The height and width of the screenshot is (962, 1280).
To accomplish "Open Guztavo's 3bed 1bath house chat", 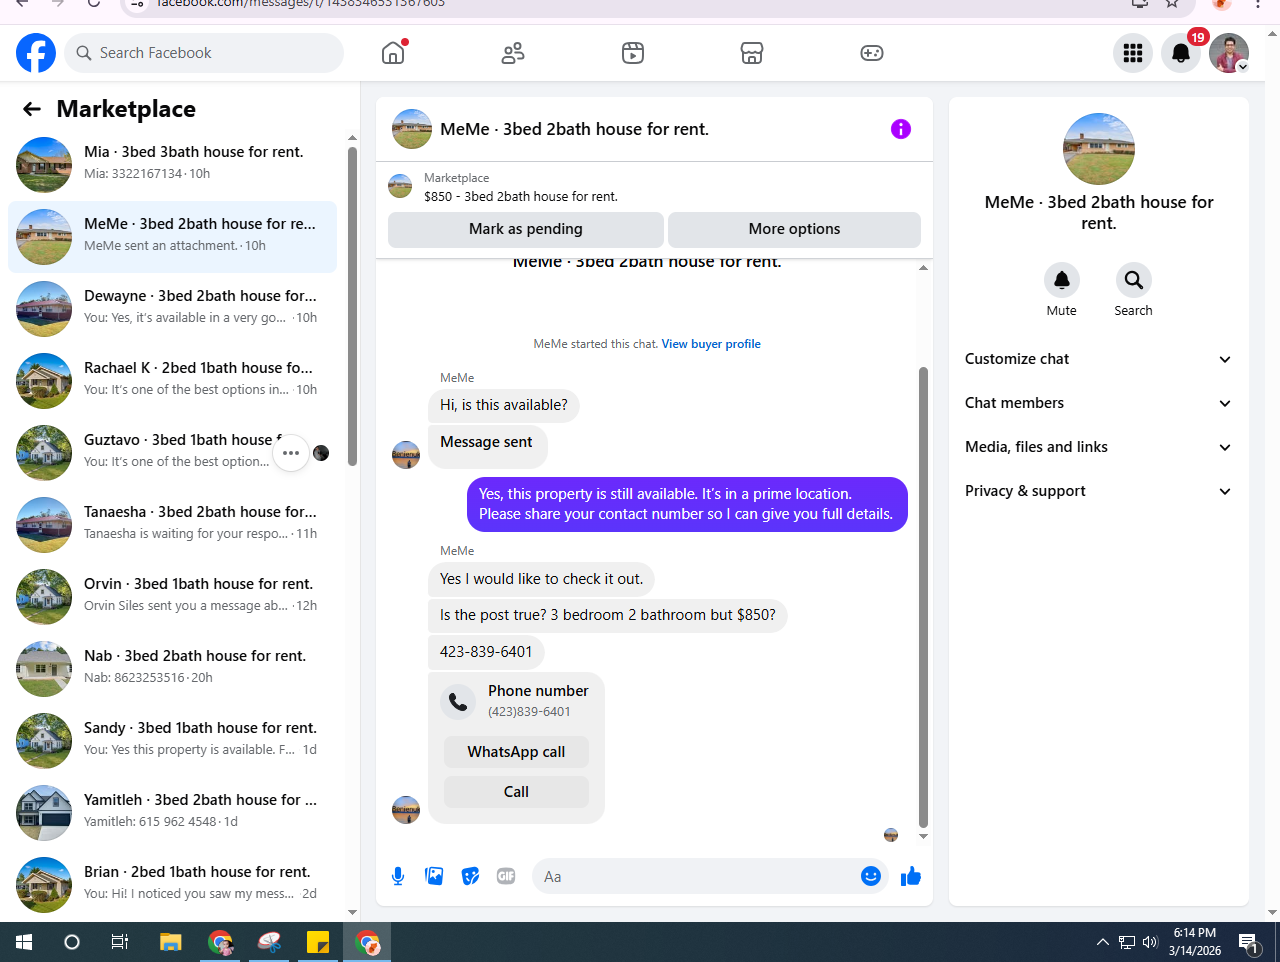I will click(x=172, y=453).
